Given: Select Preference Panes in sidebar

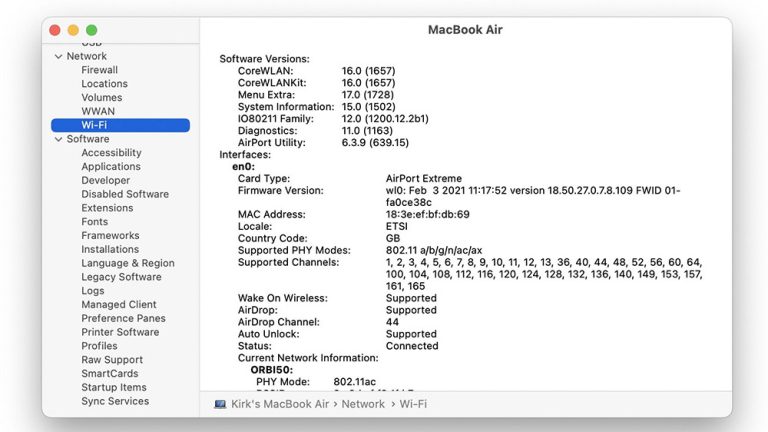Looking at the screenshot, I should (123, 318).
